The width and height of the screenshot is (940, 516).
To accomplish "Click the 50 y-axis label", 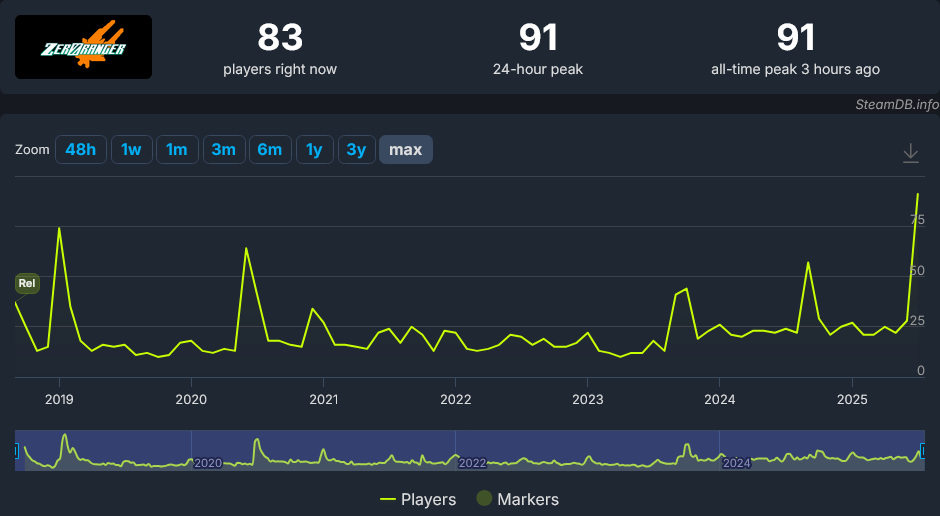I will [917, 270].
